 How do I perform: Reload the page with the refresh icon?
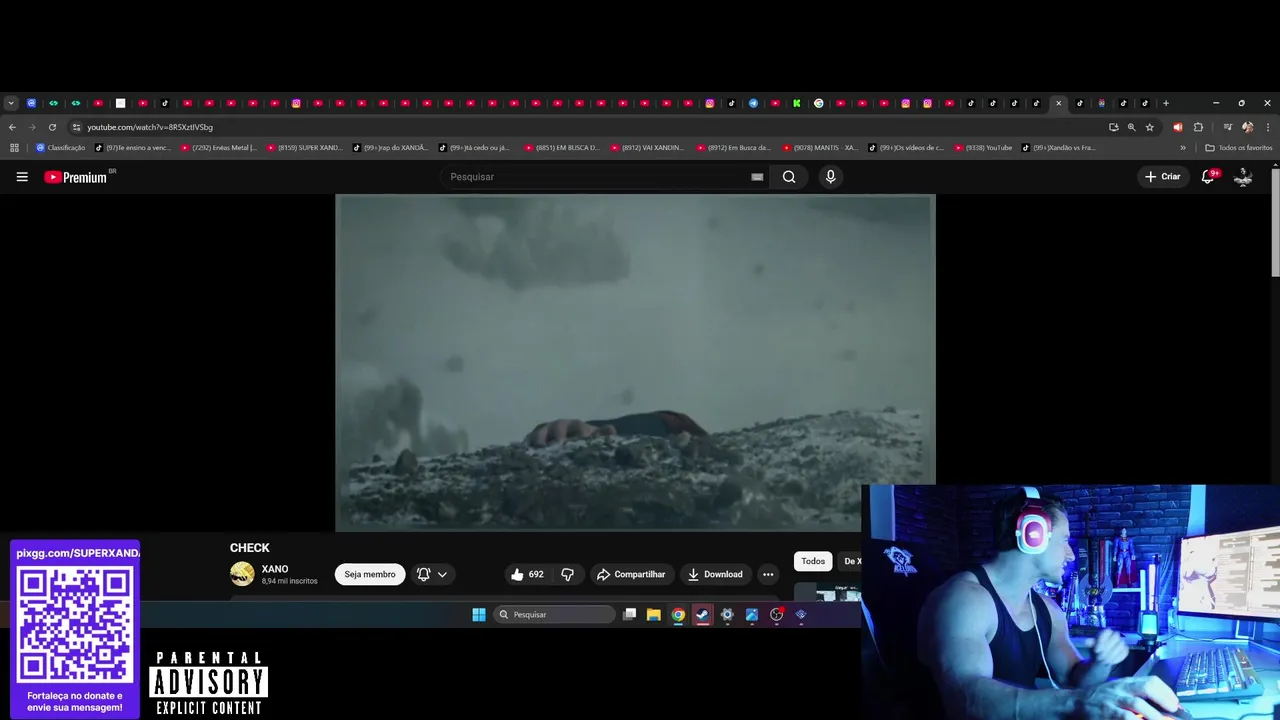(52, 127)
